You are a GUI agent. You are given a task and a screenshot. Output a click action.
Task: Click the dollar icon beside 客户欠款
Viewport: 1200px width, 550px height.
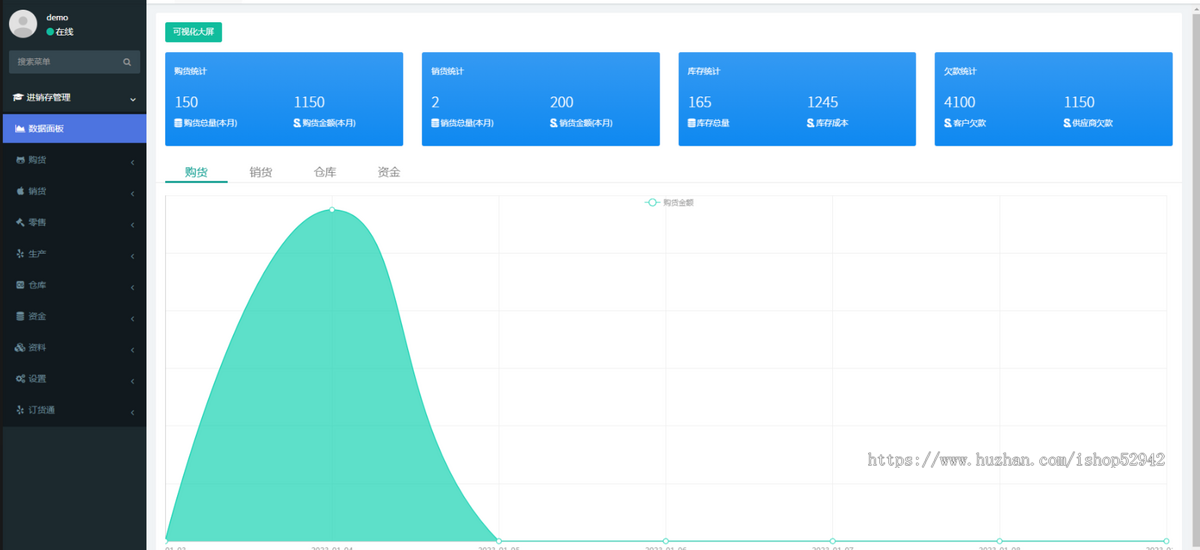[948, 123]
